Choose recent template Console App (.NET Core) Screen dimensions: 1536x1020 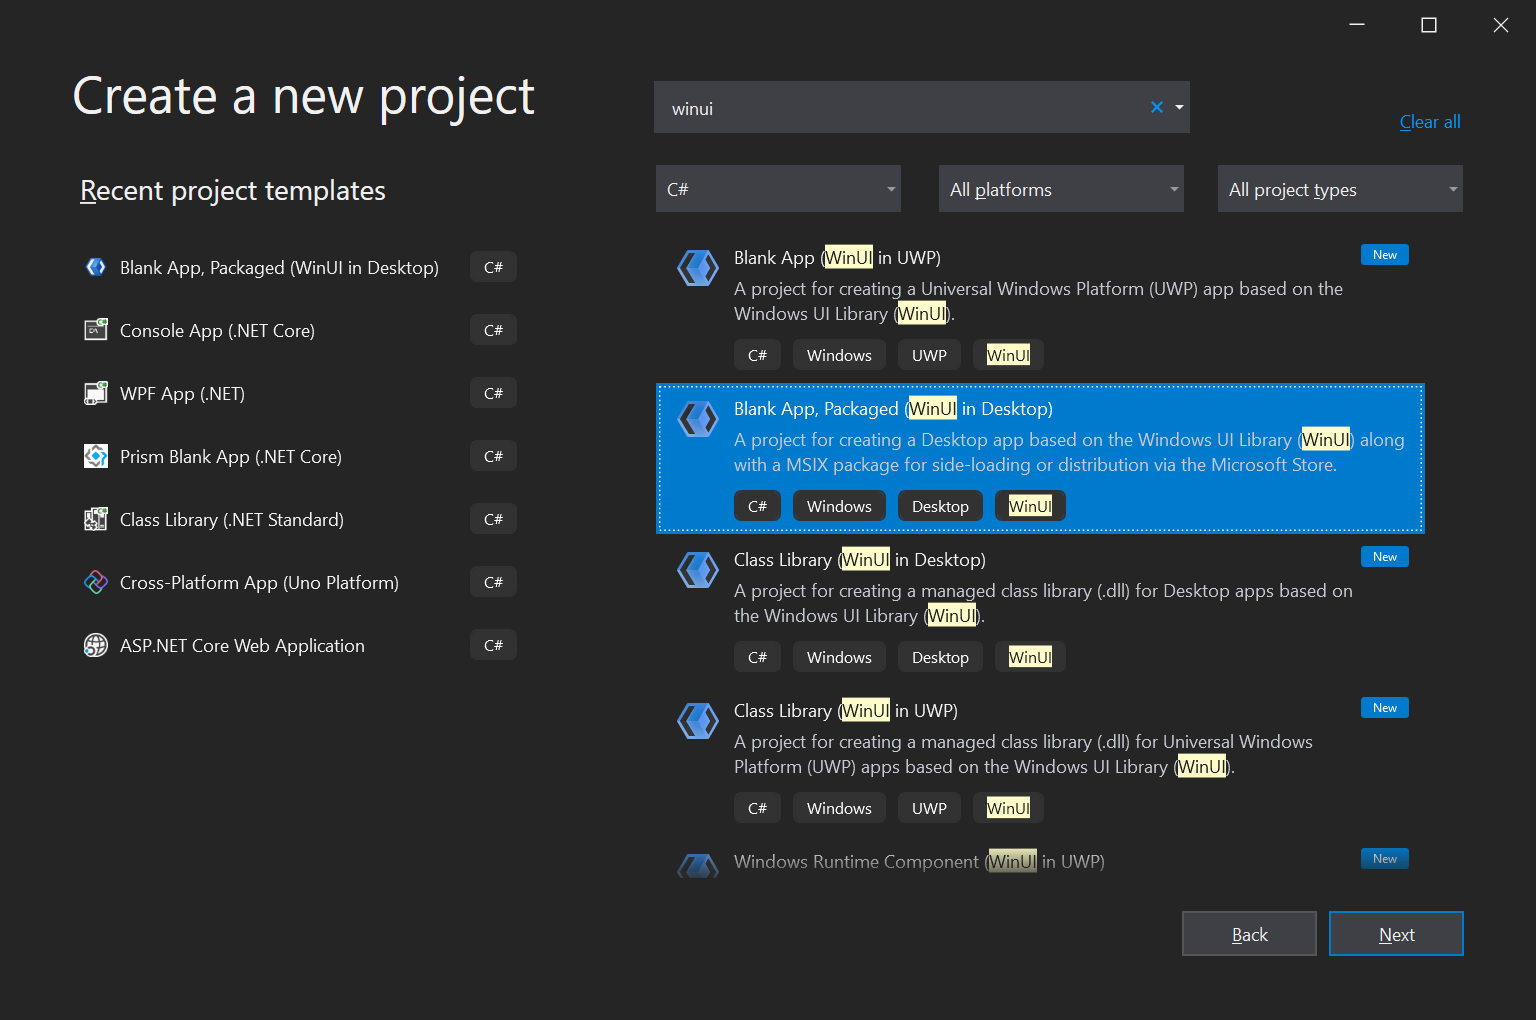point(300,330)
